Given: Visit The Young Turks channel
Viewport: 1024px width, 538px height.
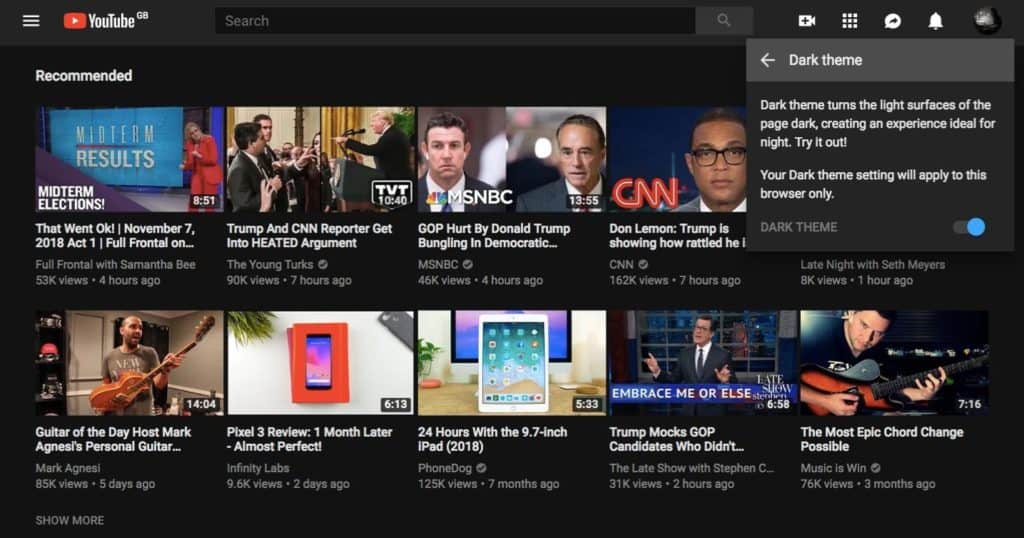Looking at the screenshot, I should pyautogui.click(x=270, y=264).
